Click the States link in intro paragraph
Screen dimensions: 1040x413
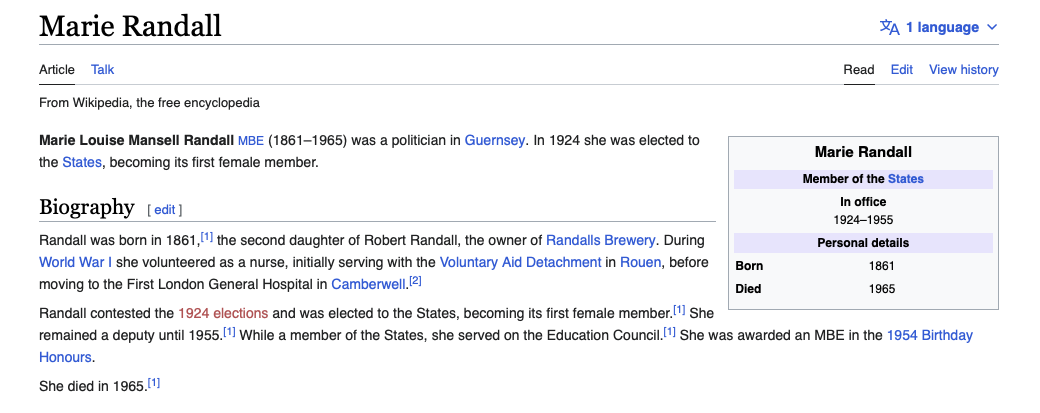coord(82,162)
